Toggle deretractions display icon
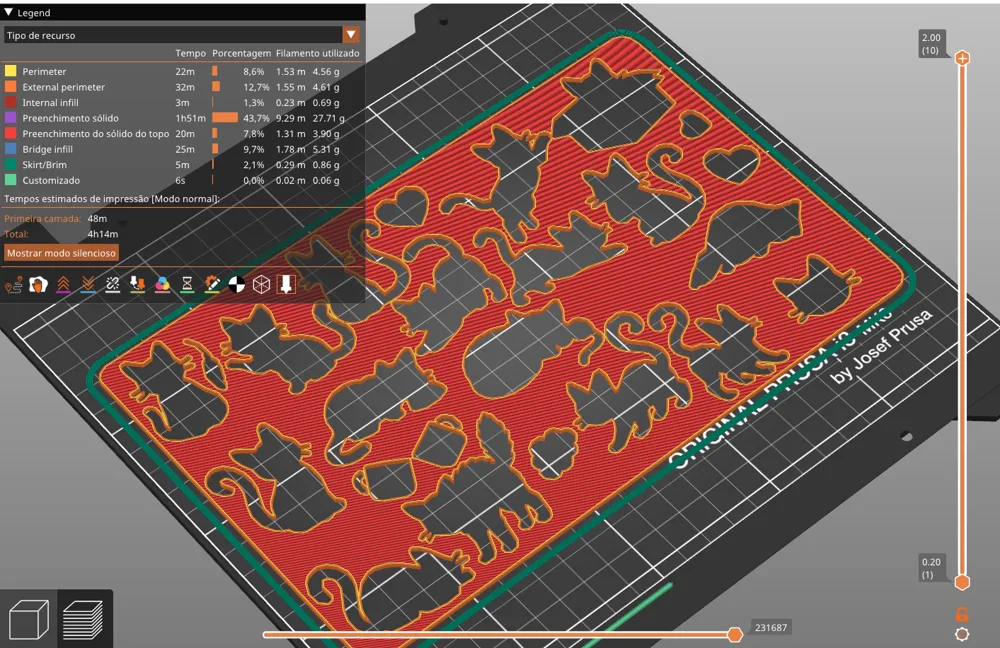 pyautogui.click(x=88, y=284)
